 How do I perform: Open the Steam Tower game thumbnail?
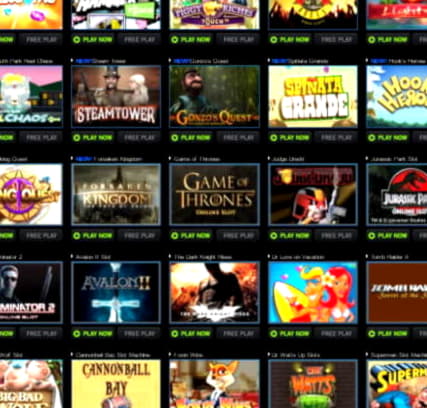(x=116, y=96)
